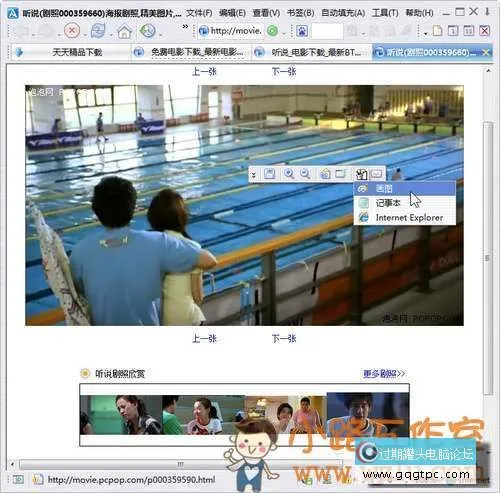Open the History clock toolbar icon
The width and height of the screenshot is (500, 493).
(148, 31)
